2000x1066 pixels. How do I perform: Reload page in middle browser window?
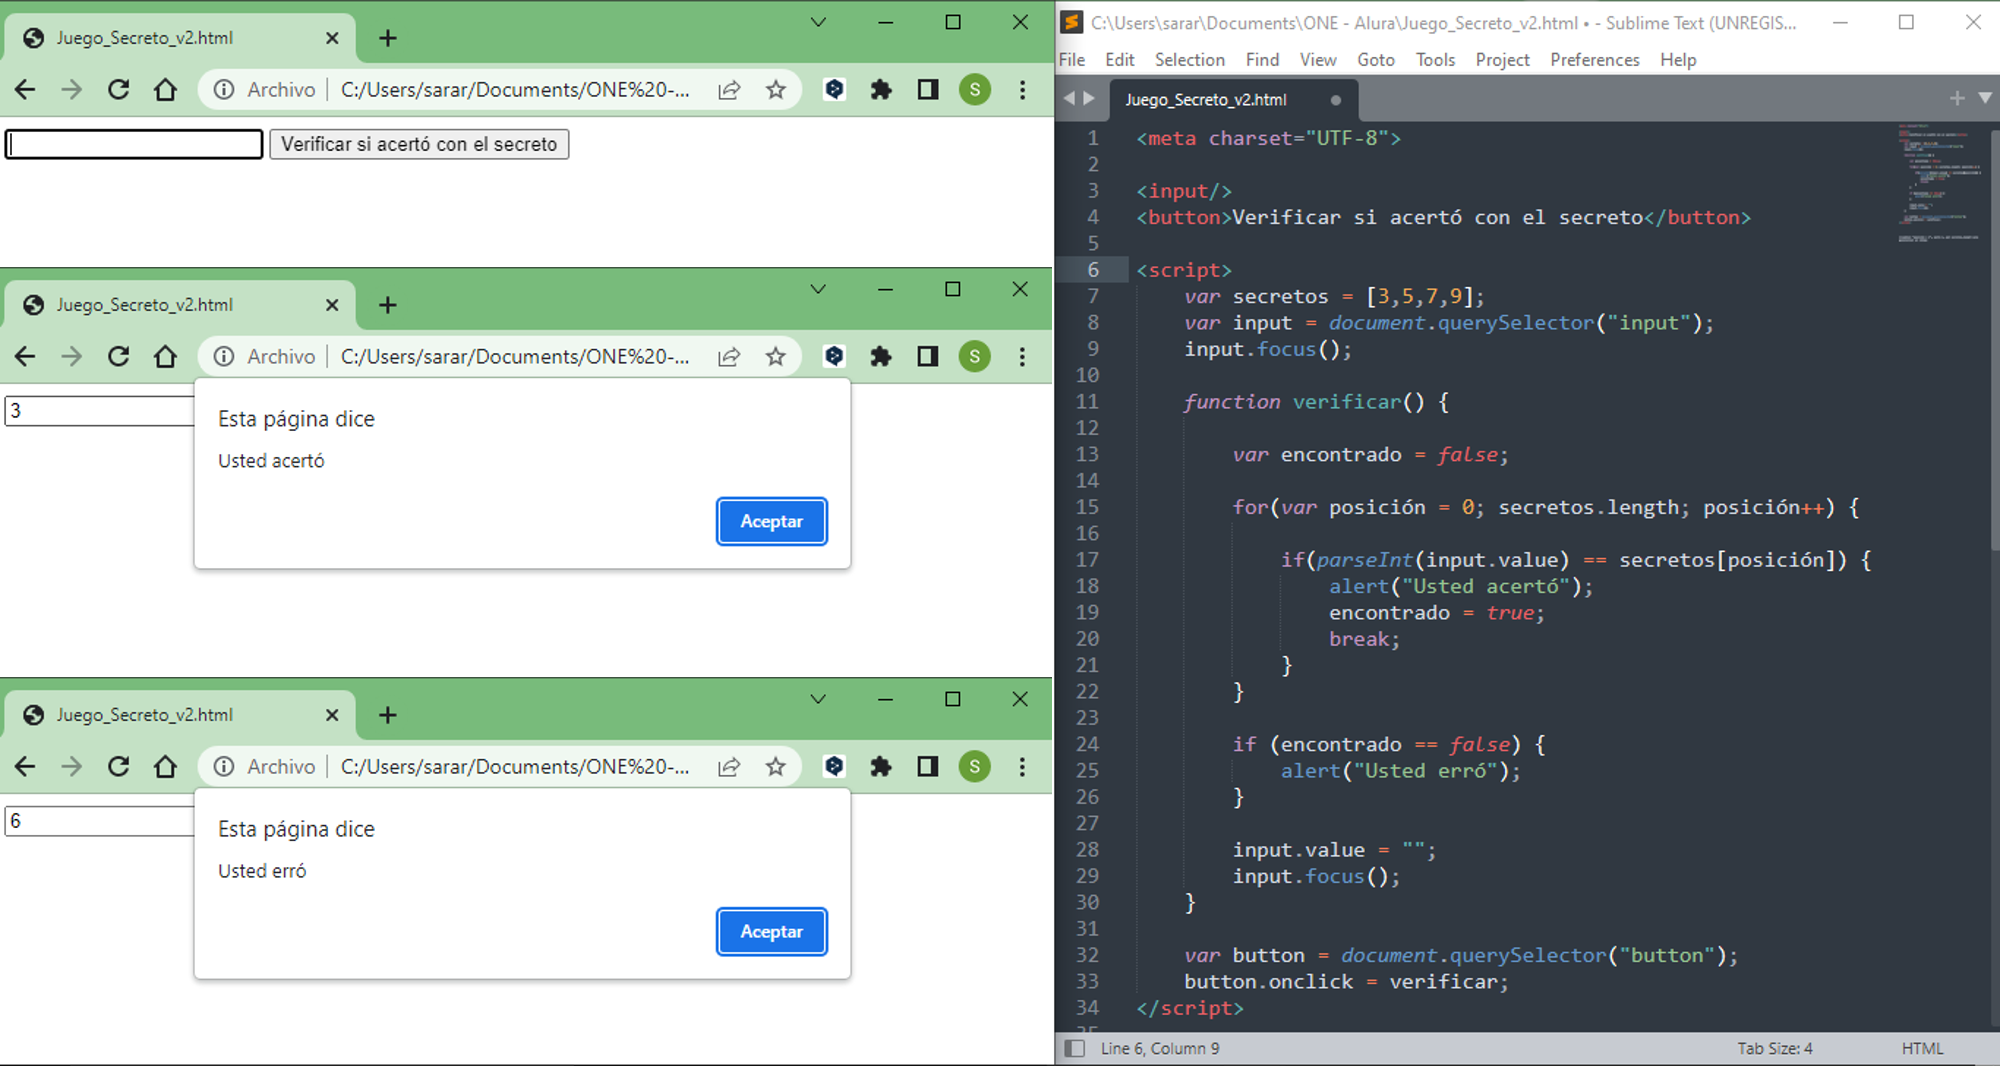coord(118,357)
